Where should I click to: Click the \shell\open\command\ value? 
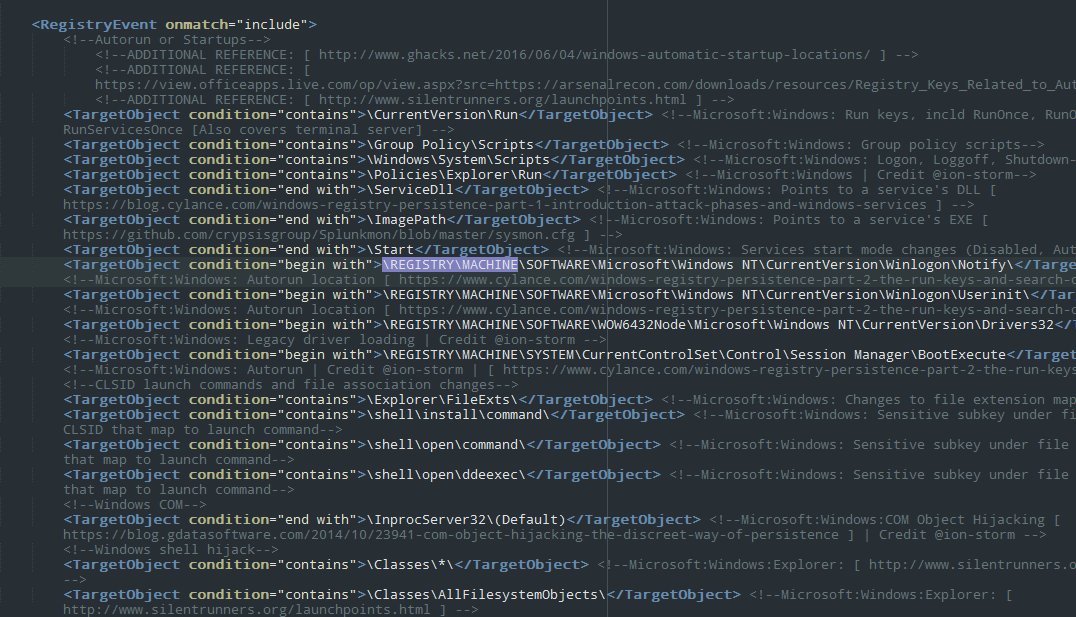point(446,445)
